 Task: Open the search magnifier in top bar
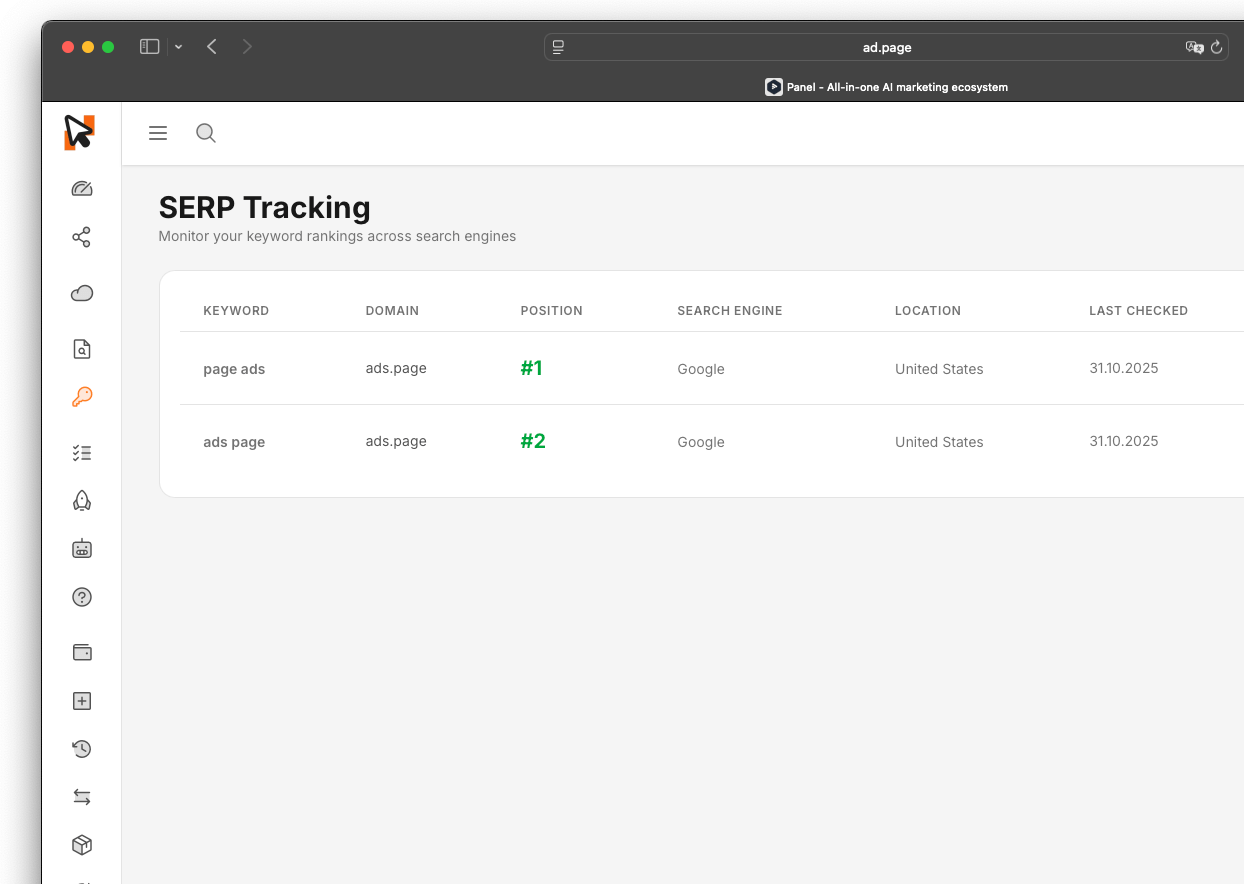(206, 133)
